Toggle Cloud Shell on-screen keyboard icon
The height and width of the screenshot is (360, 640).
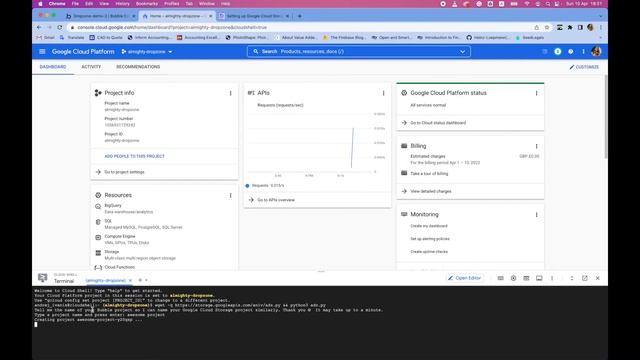(x=500, y=278)
